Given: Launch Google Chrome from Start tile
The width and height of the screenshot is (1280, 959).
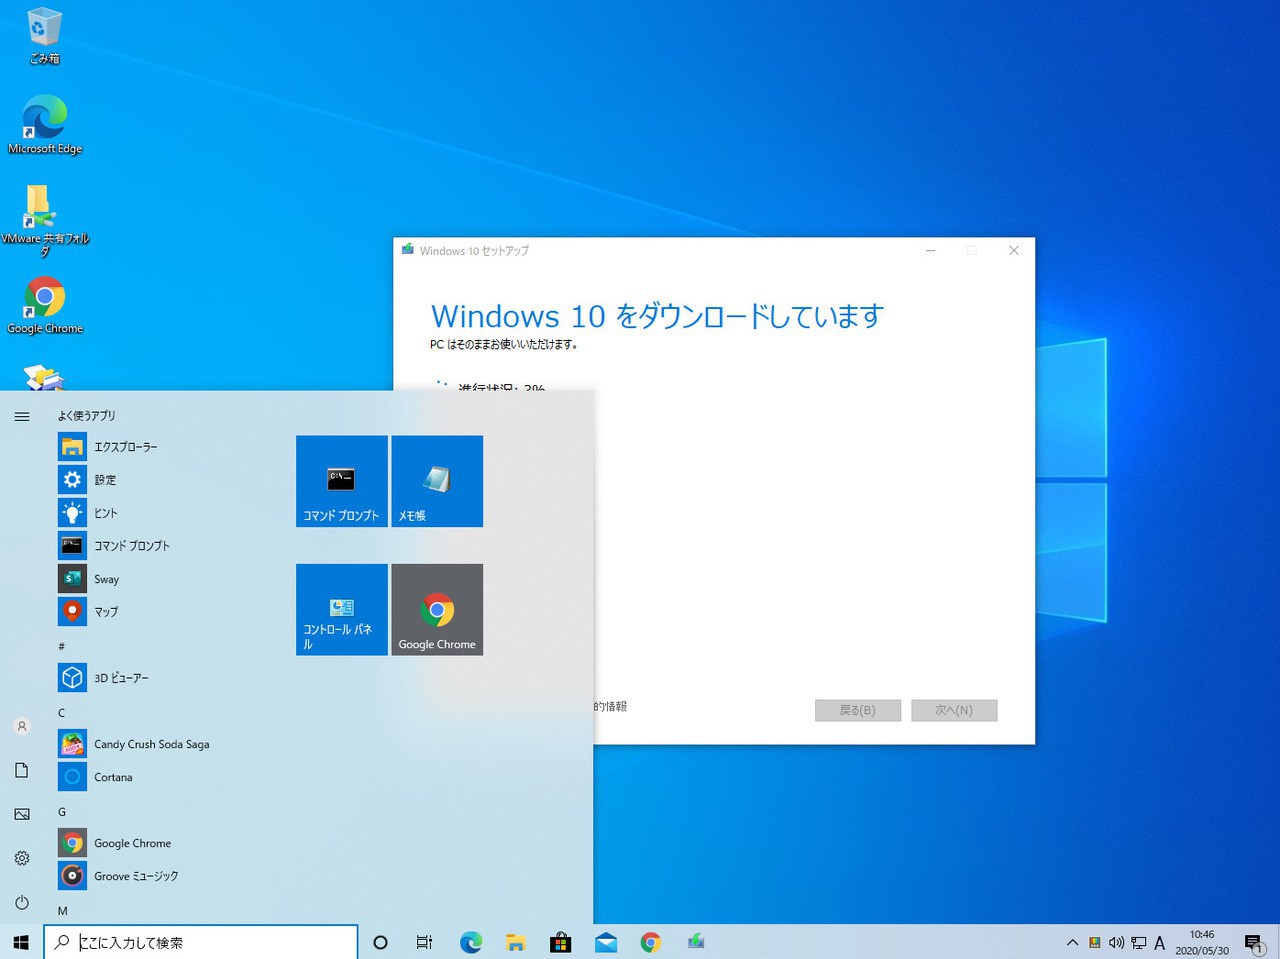Looking at the screenshot, I should [437, 609].
